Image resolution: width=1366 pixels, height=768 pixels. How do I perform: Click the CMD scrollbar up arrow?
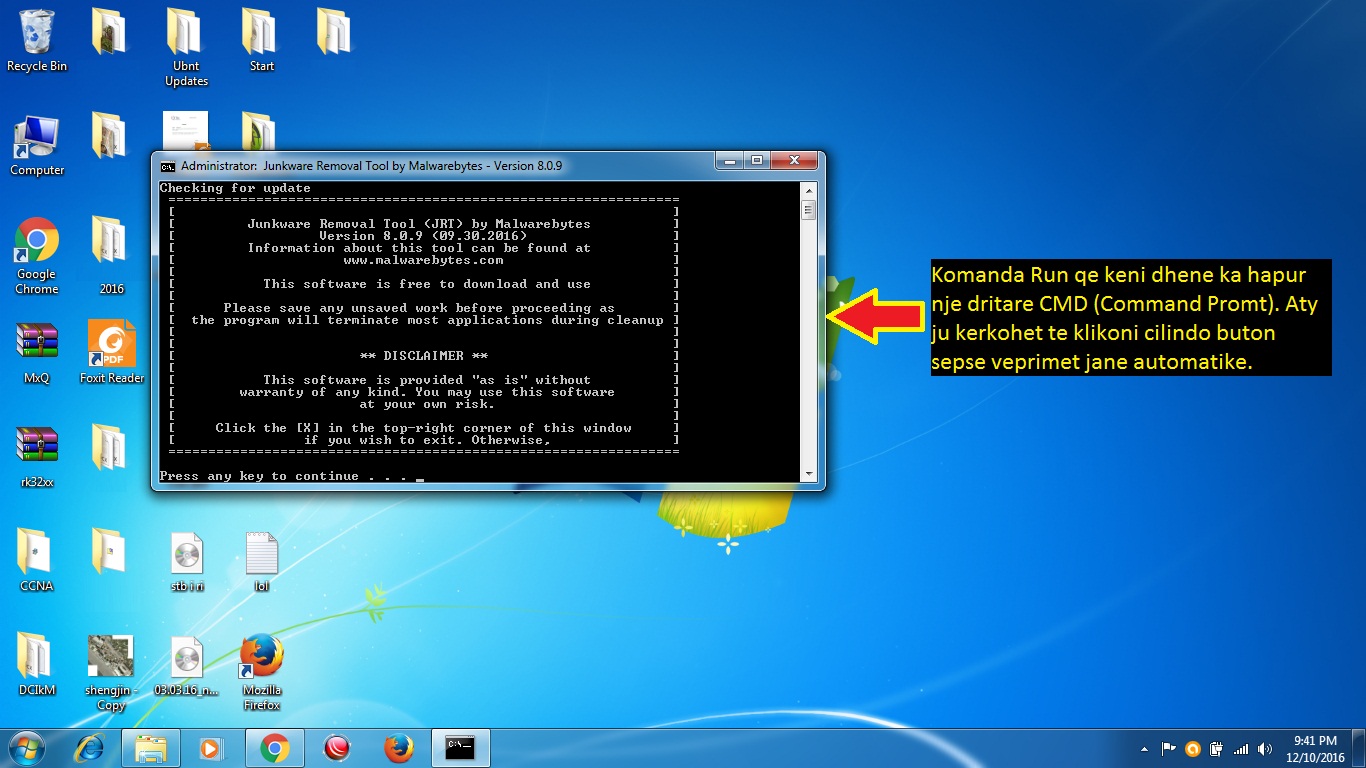(x=808, y=190)
